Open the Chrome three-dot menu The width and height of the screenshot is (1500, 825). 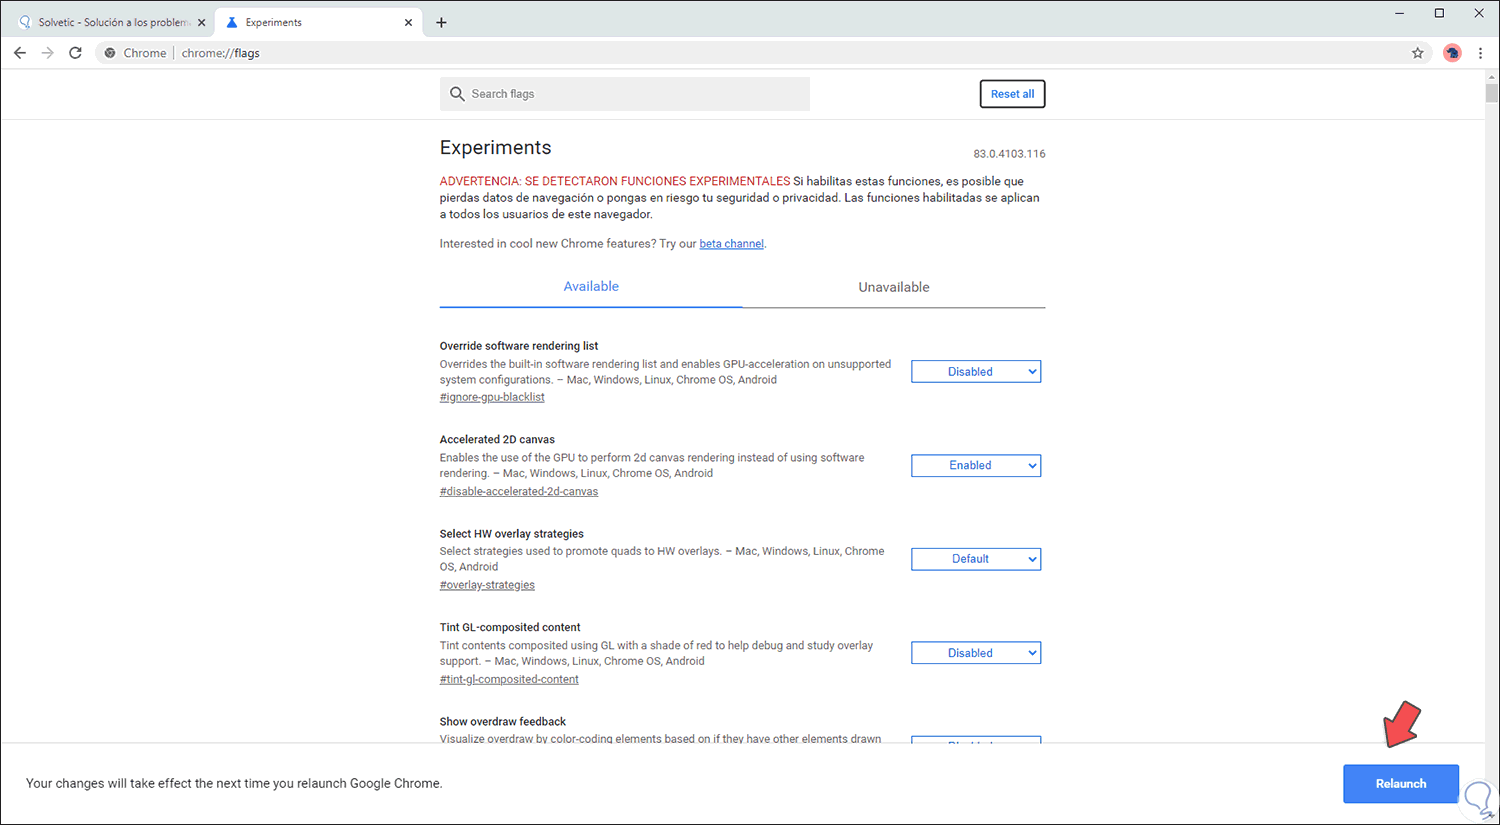click(x=1480, y=53)
